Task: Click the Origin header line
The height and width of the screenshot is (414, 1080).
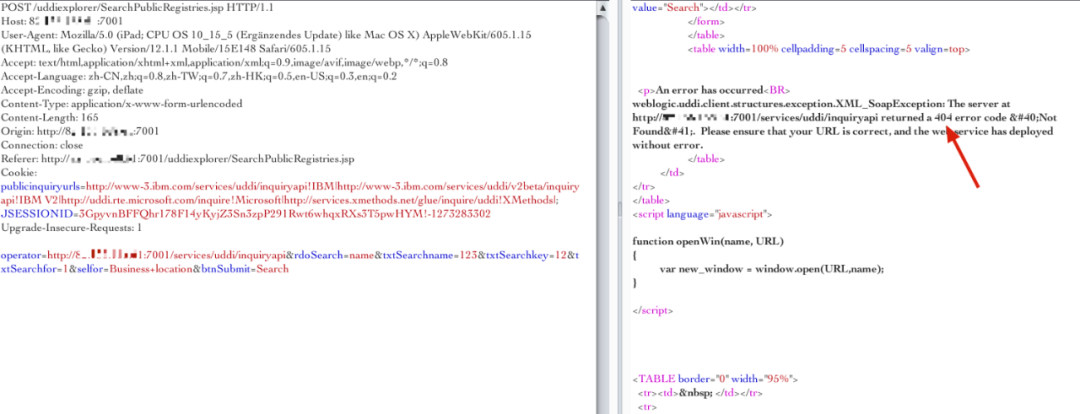Action: [81, 131]
